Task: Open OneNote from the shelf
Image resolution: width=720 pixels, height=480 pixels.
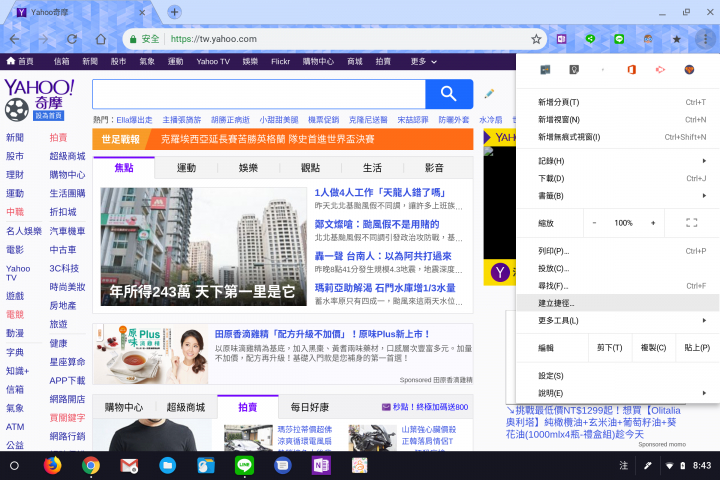Action: tap(321, 466)
